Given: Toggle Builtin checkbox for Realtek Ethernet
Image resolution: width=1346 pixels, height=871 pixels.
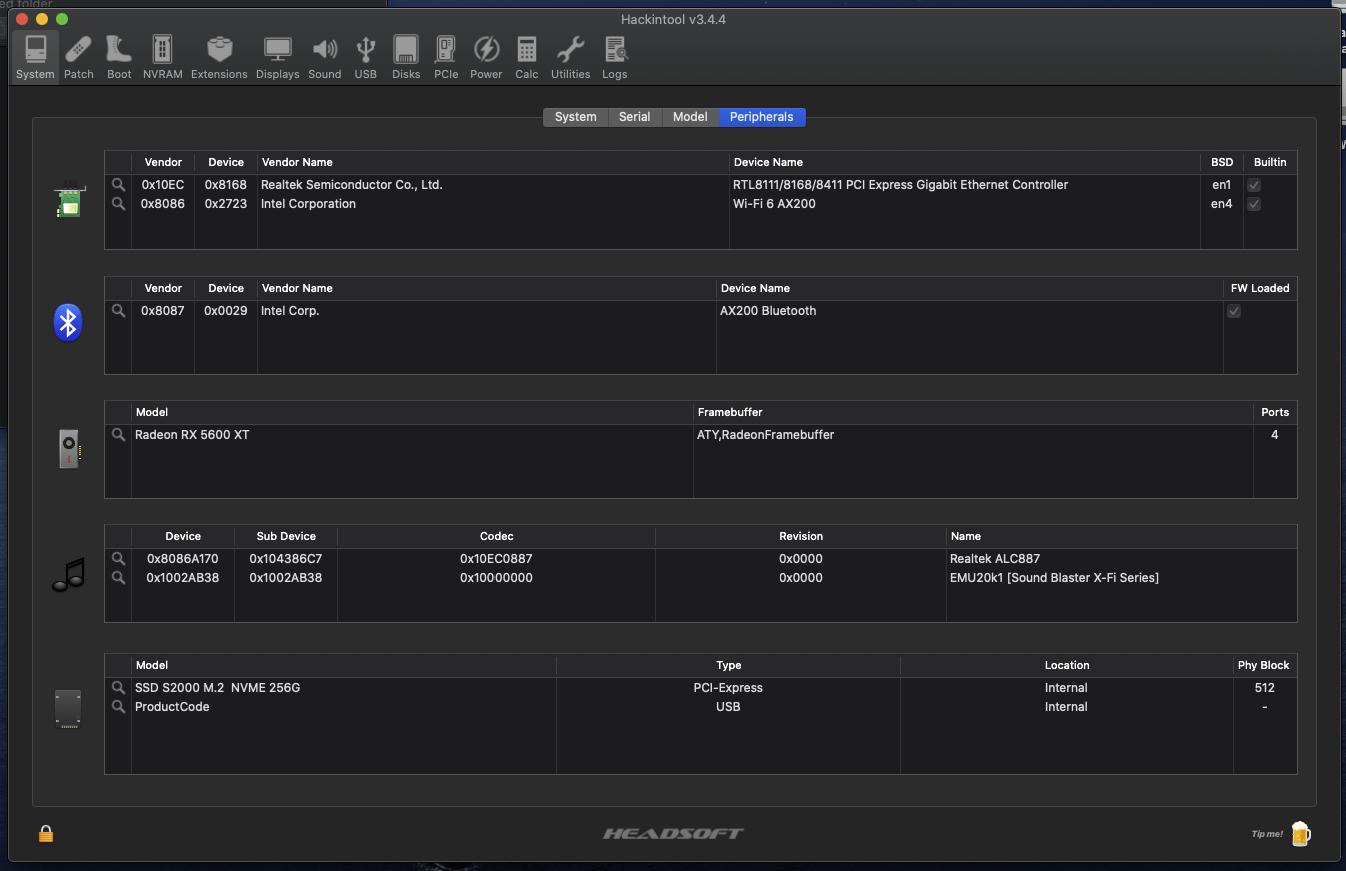Looking at the screenshot, I should (1253, 185).
